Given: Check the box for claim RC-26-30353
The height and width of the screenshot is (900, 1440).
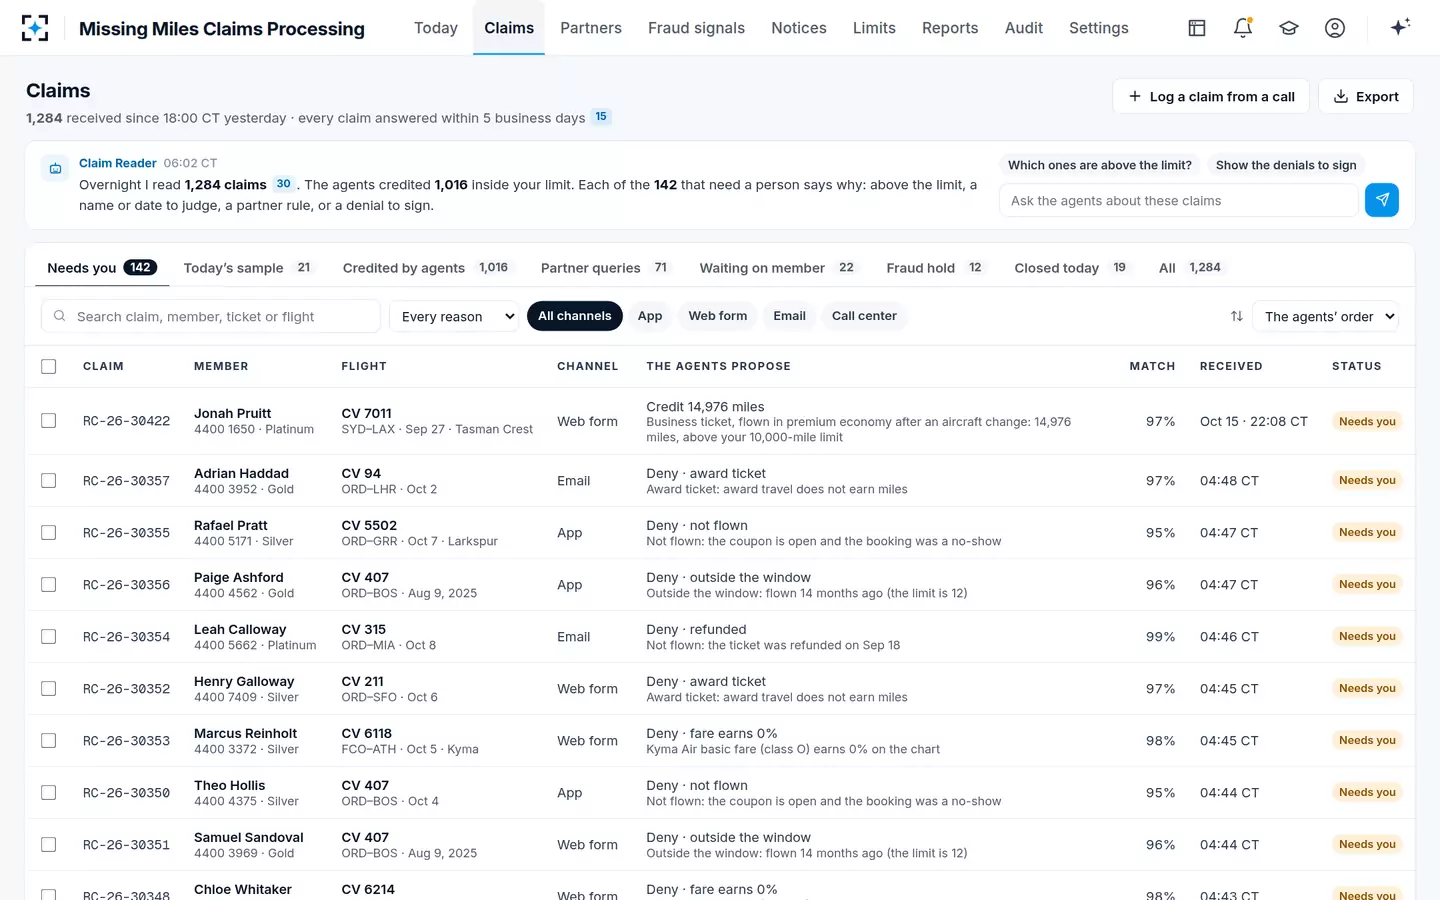Looking at the screenshot, I should tap(48, 741).
